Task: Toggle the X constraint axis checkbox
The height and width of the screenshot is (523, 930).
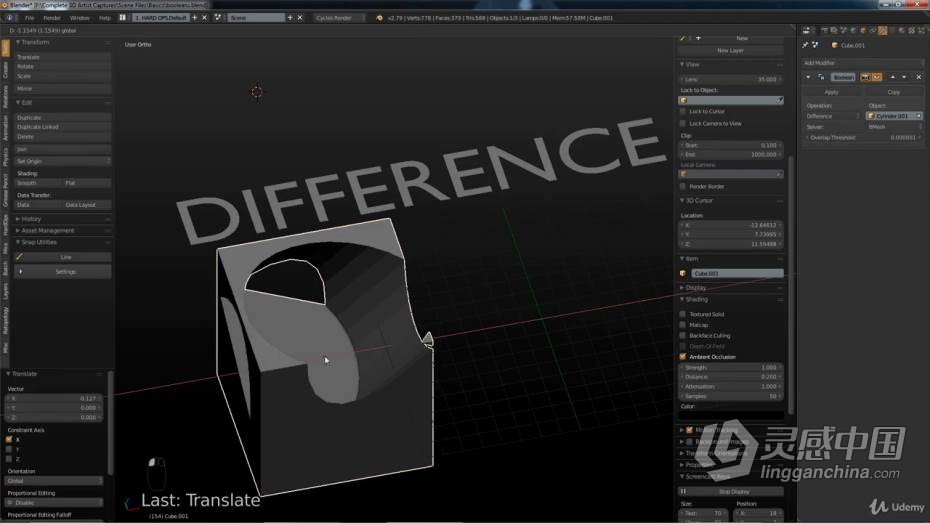Action: pos(9,440)
